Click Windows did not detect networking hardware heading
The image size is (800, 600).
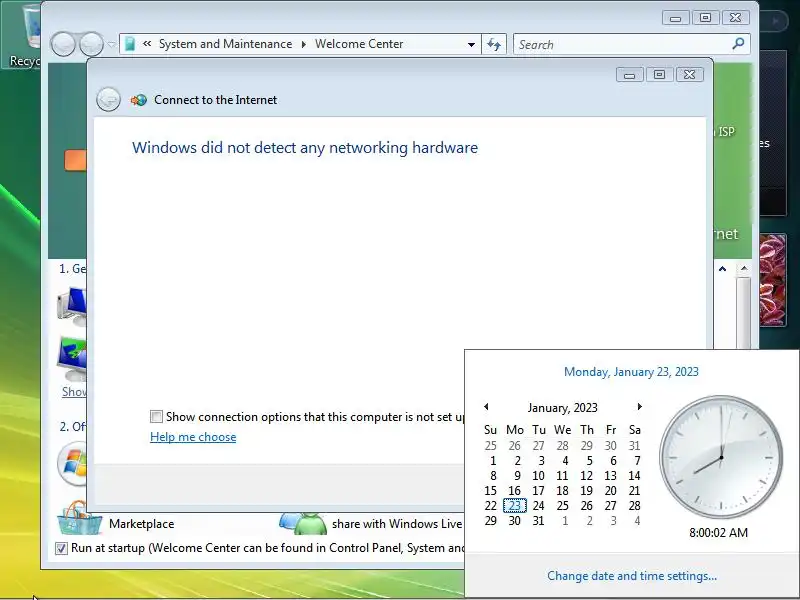[x=305, y=147]
